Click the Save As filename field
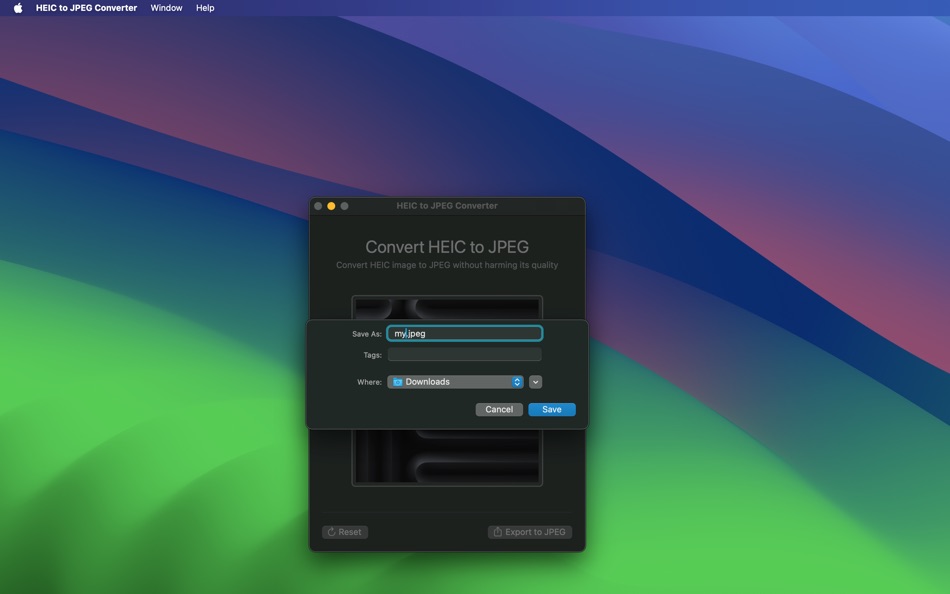The width and height of the screenshot is (950, 594). [465, 333]
